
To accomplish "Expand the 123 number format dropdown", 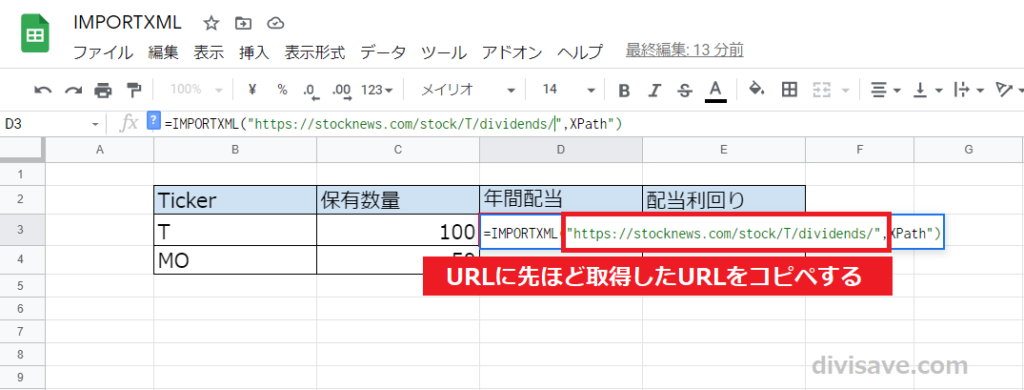I will point(377,90).
